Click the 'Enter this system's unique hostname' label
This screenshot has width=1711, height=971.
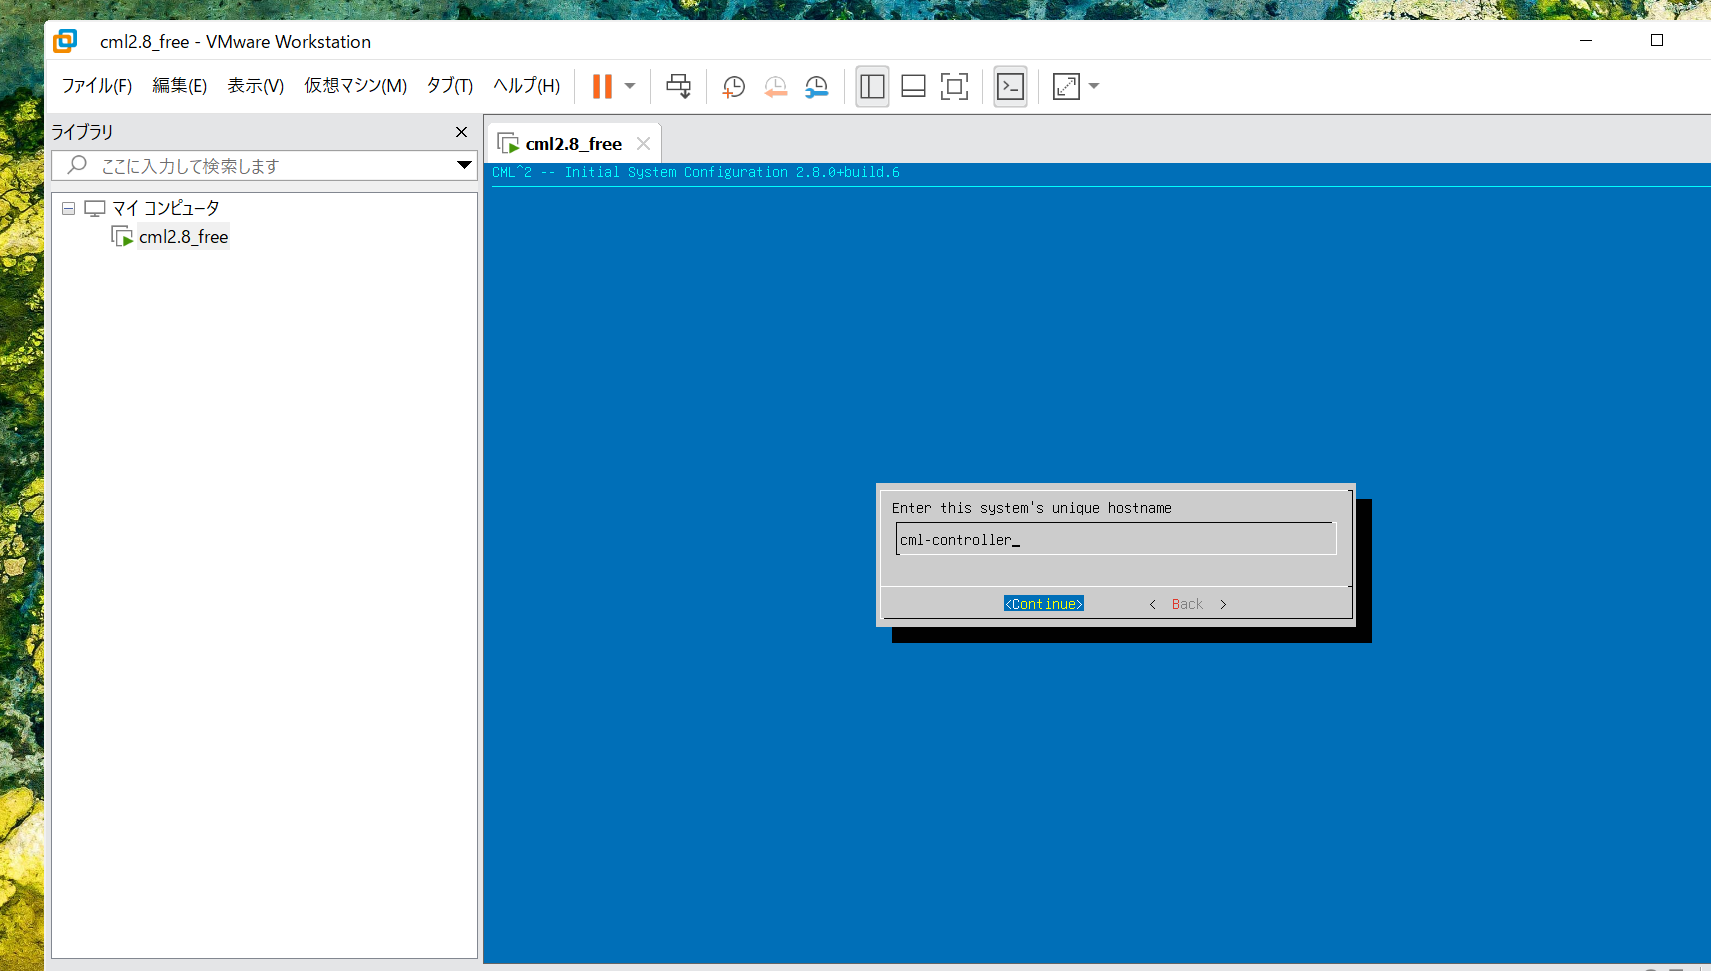(1031, 508)
